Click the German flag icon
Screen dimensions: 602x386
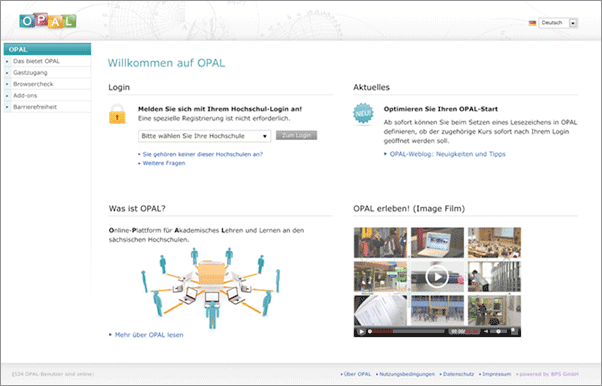(x=532, y=23)
